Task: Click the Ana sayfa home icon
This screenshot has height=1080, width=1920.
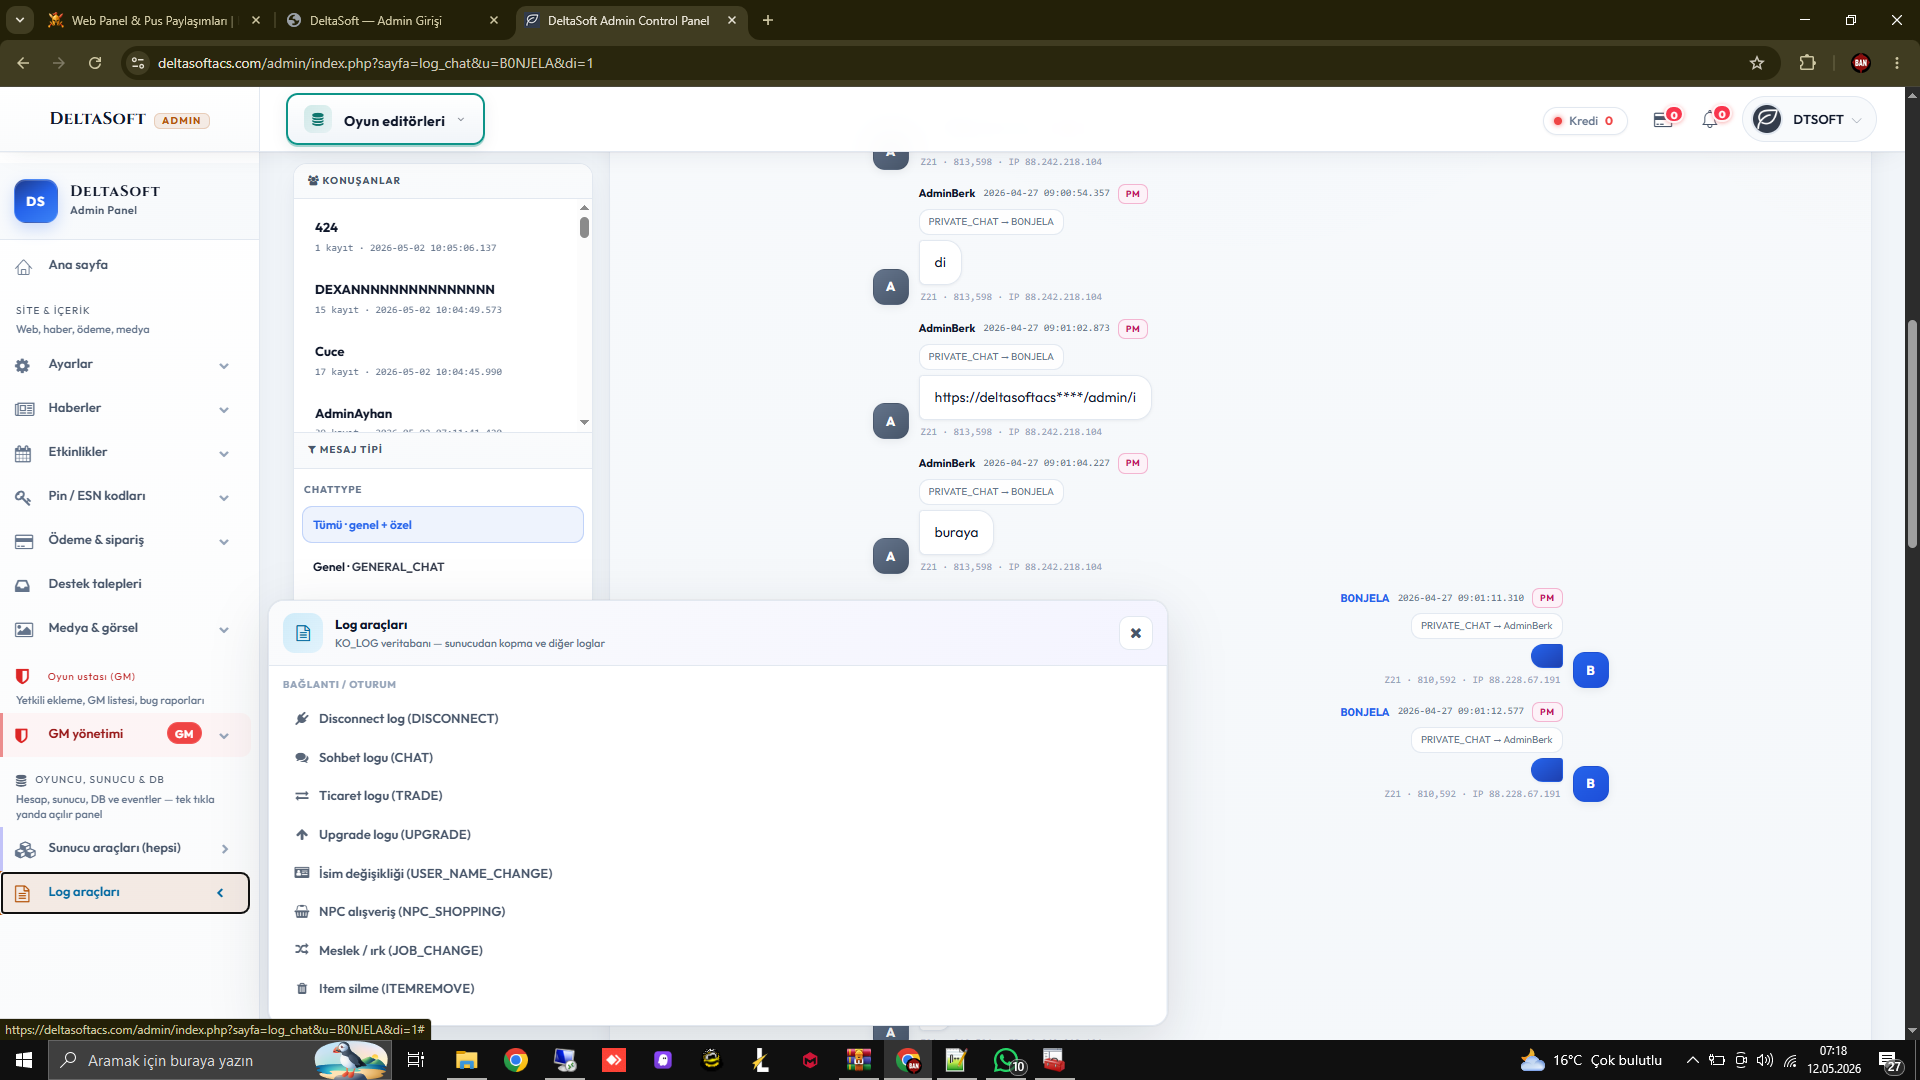Action: pos(24,266)
